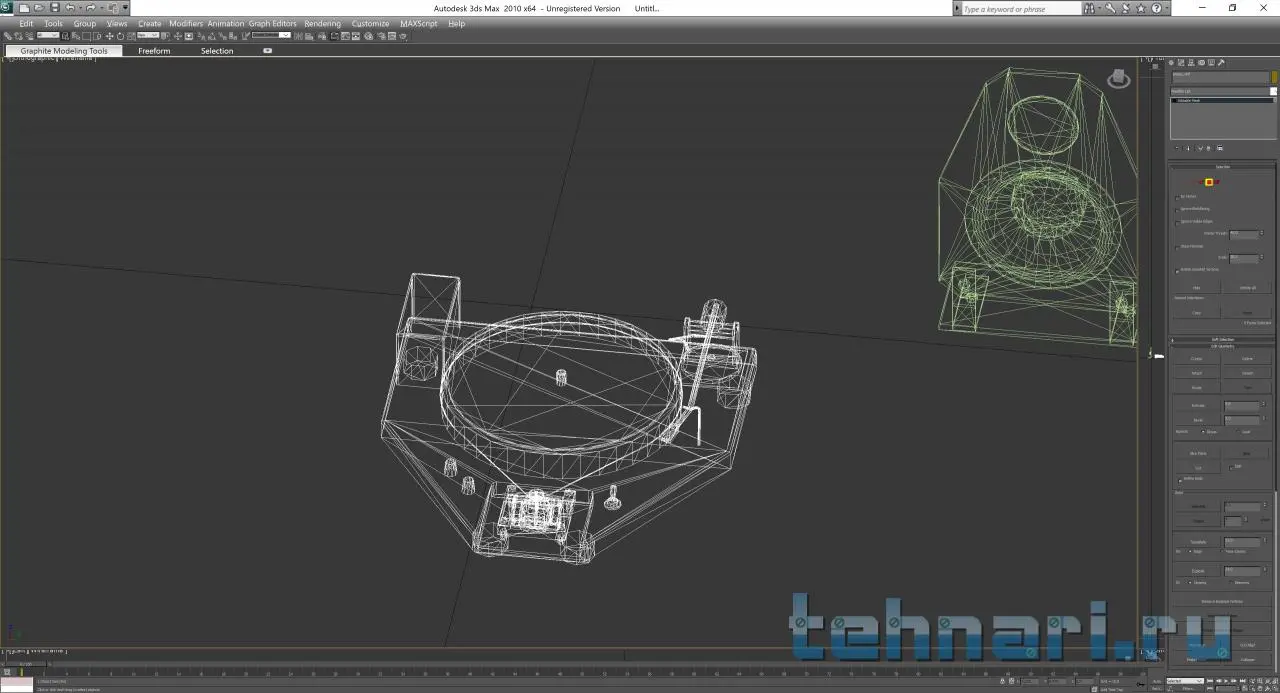
Task: Select the Rotate tool in main toolbar
Action: click(x=120, y=36)
